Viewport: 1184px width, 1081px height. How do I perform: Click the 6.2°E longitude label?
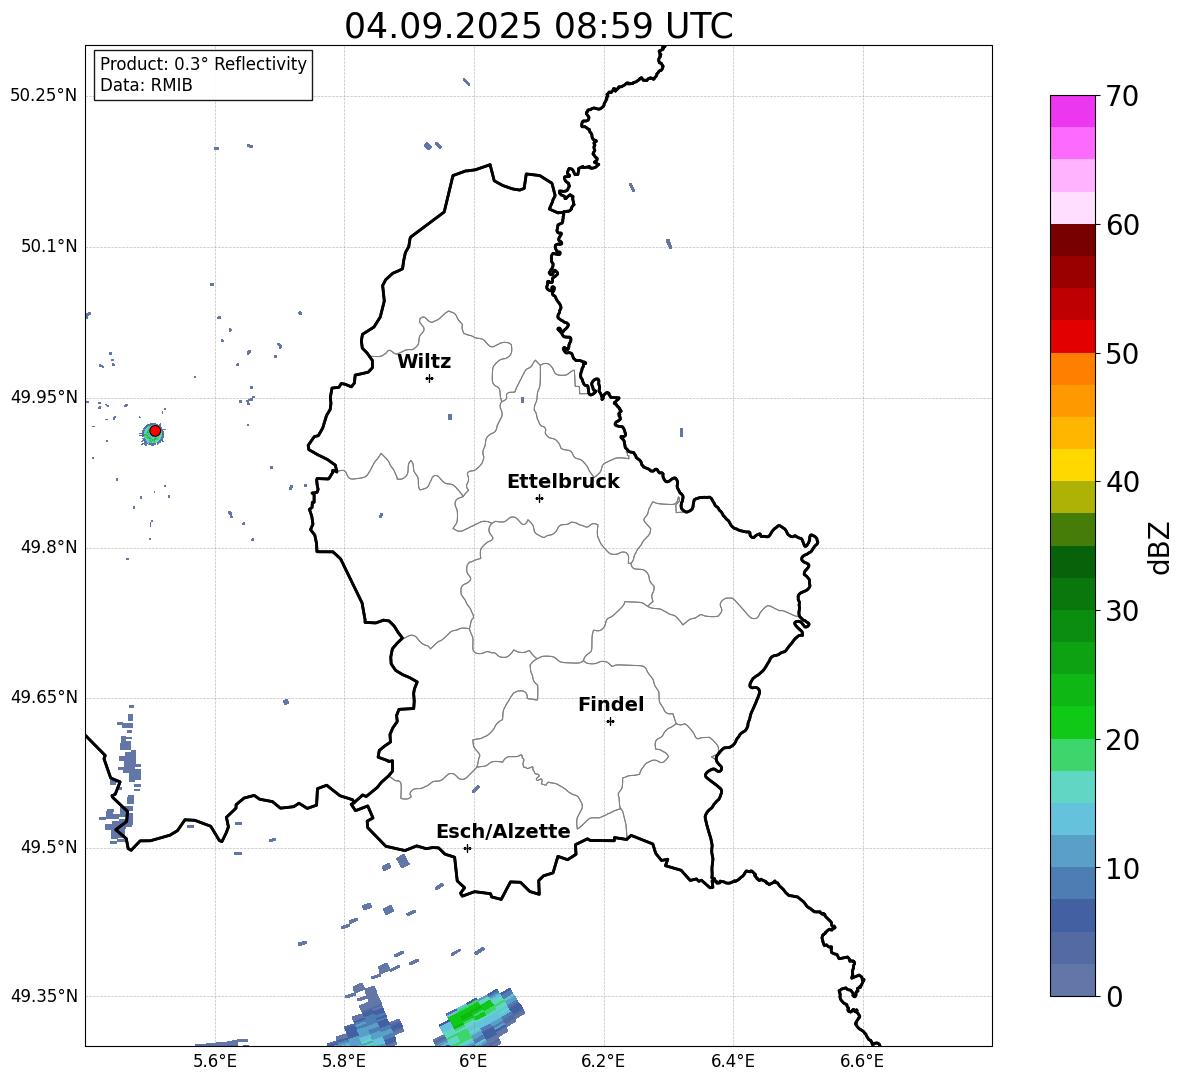point(603,1061)
